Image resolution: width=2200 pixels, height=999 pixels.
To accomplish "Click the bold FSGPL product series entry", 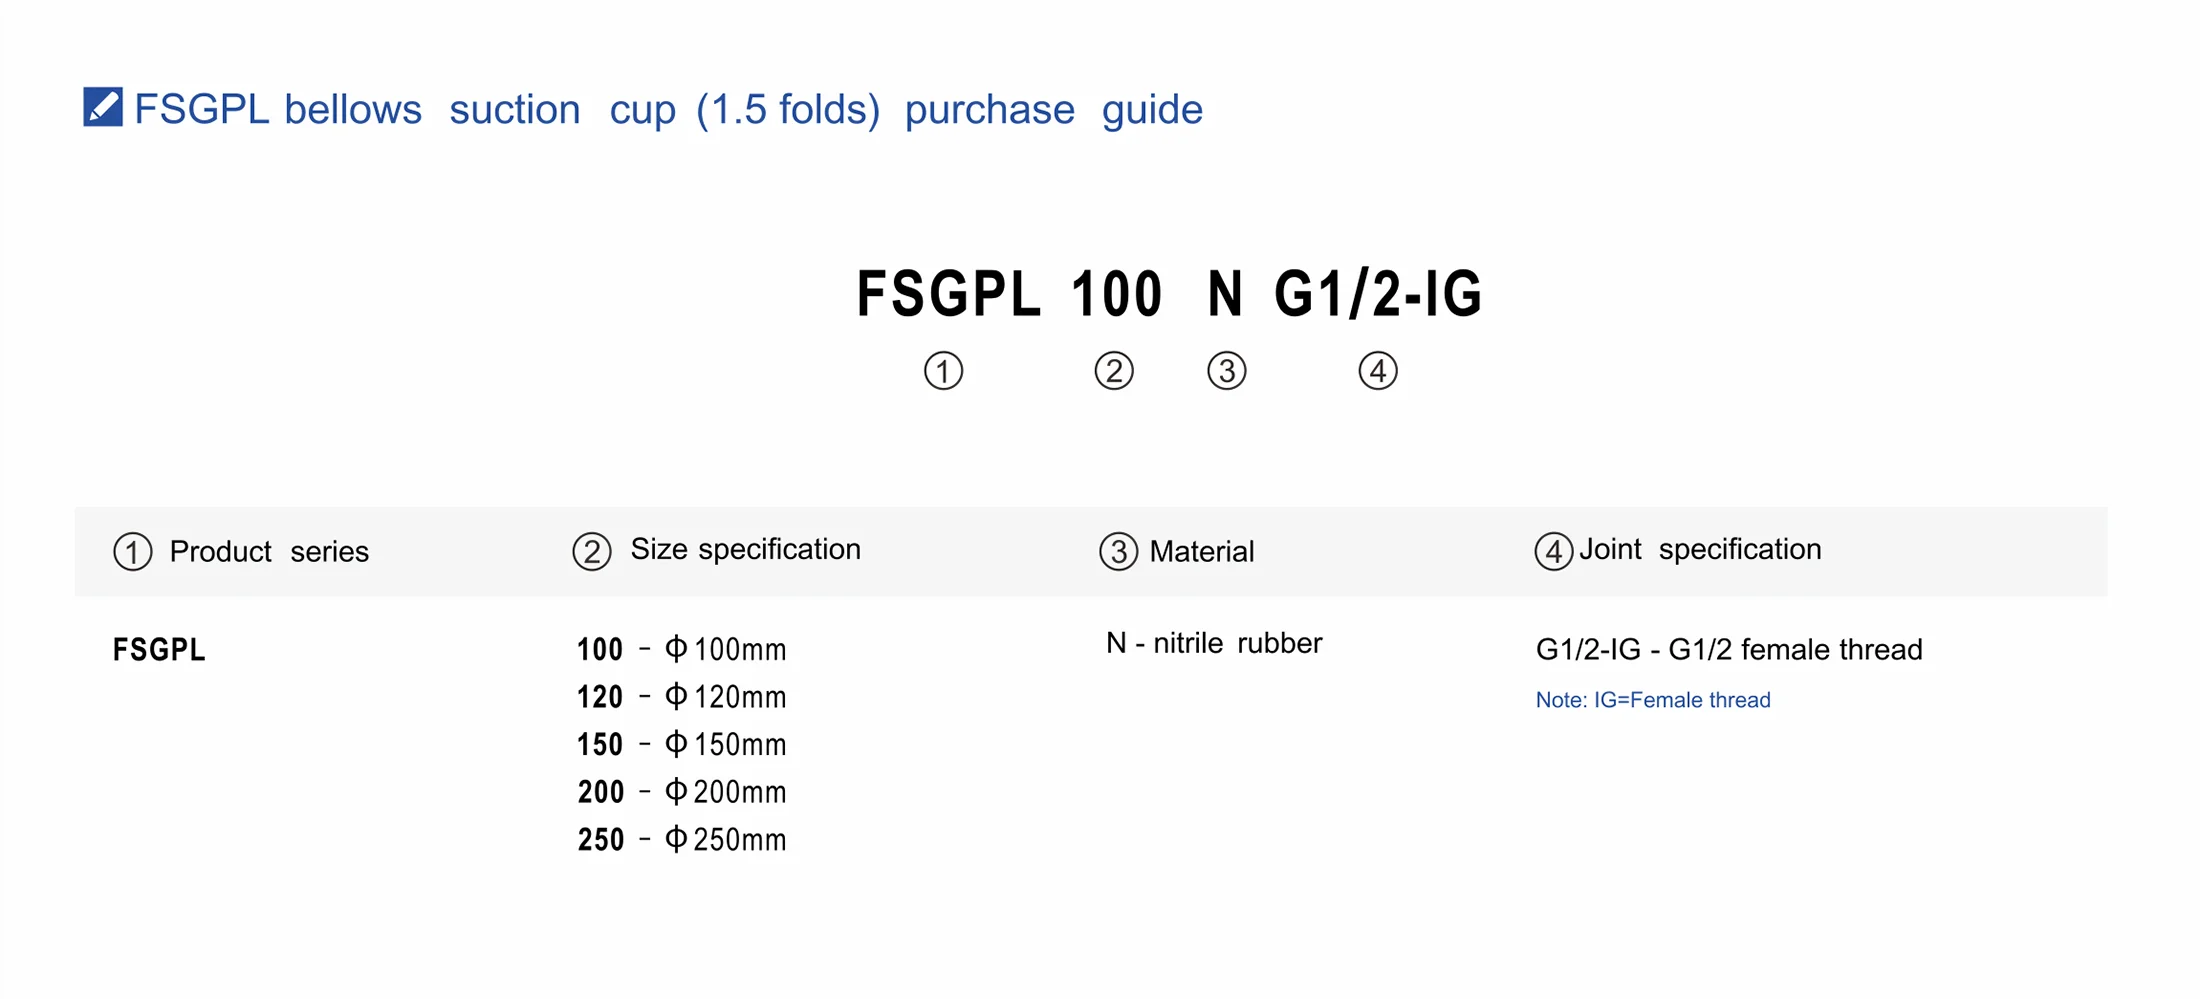I will pyautogui.click(x=159, y=650).
